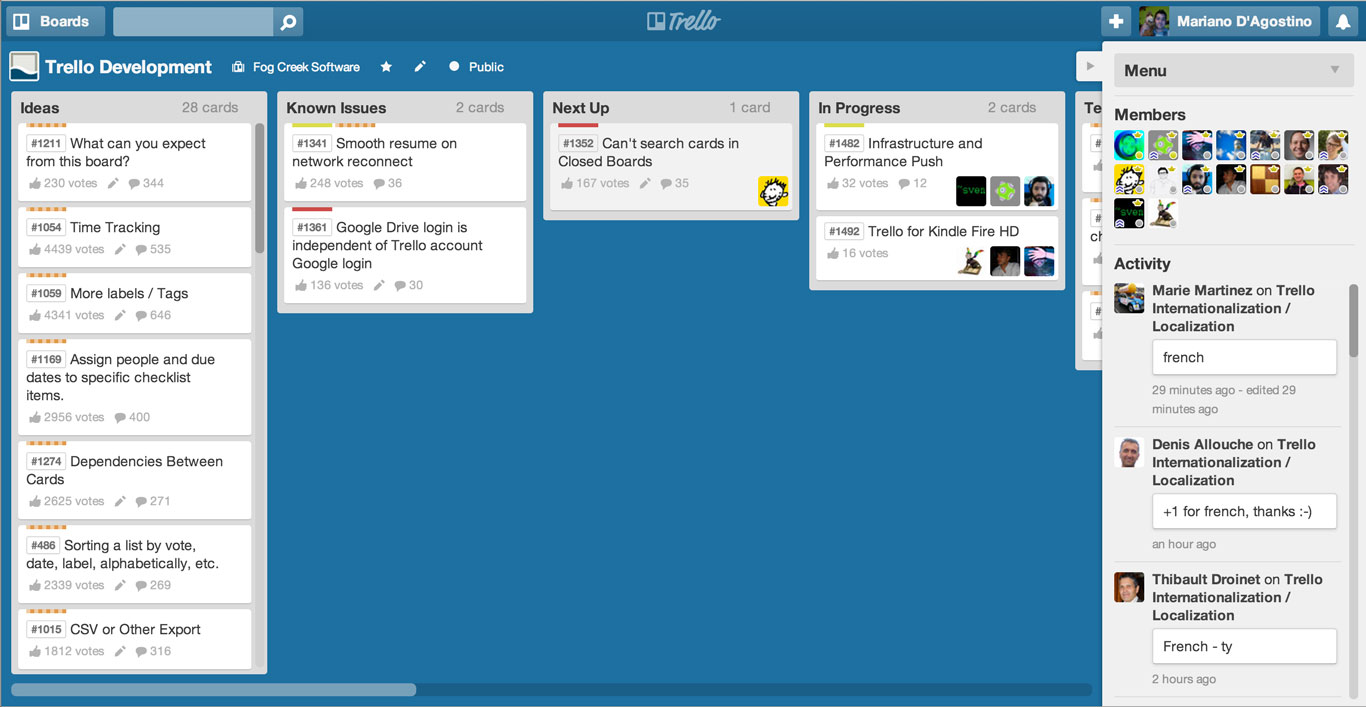Toggle the board star icon
Screen dimensions: 1366x707
tap(386, 67)
